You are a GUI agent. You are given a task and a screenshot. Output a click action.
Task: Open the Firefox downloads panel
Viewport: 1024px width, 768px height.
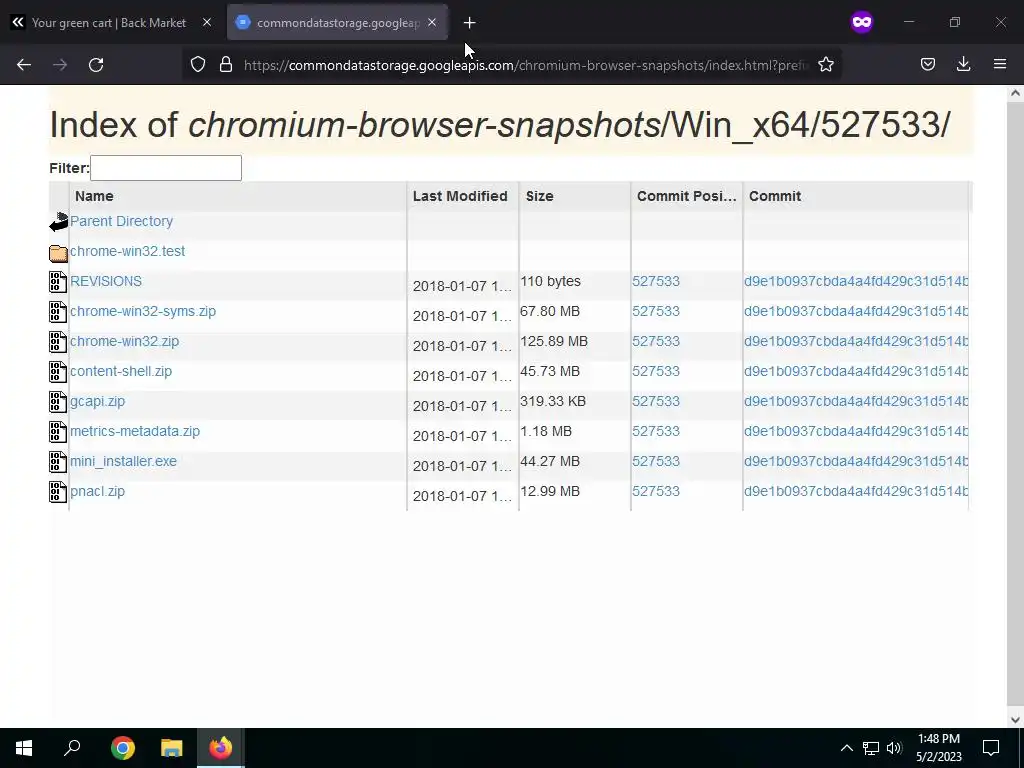coord(963,64)
